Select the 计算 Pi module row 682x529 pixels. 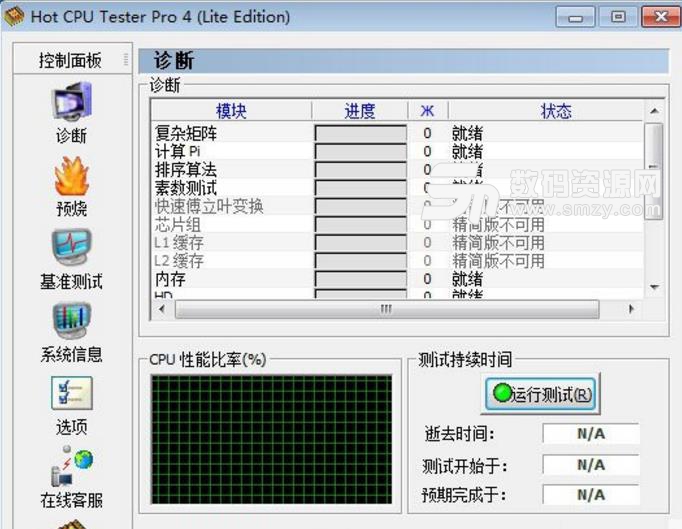tap(397, 151)
